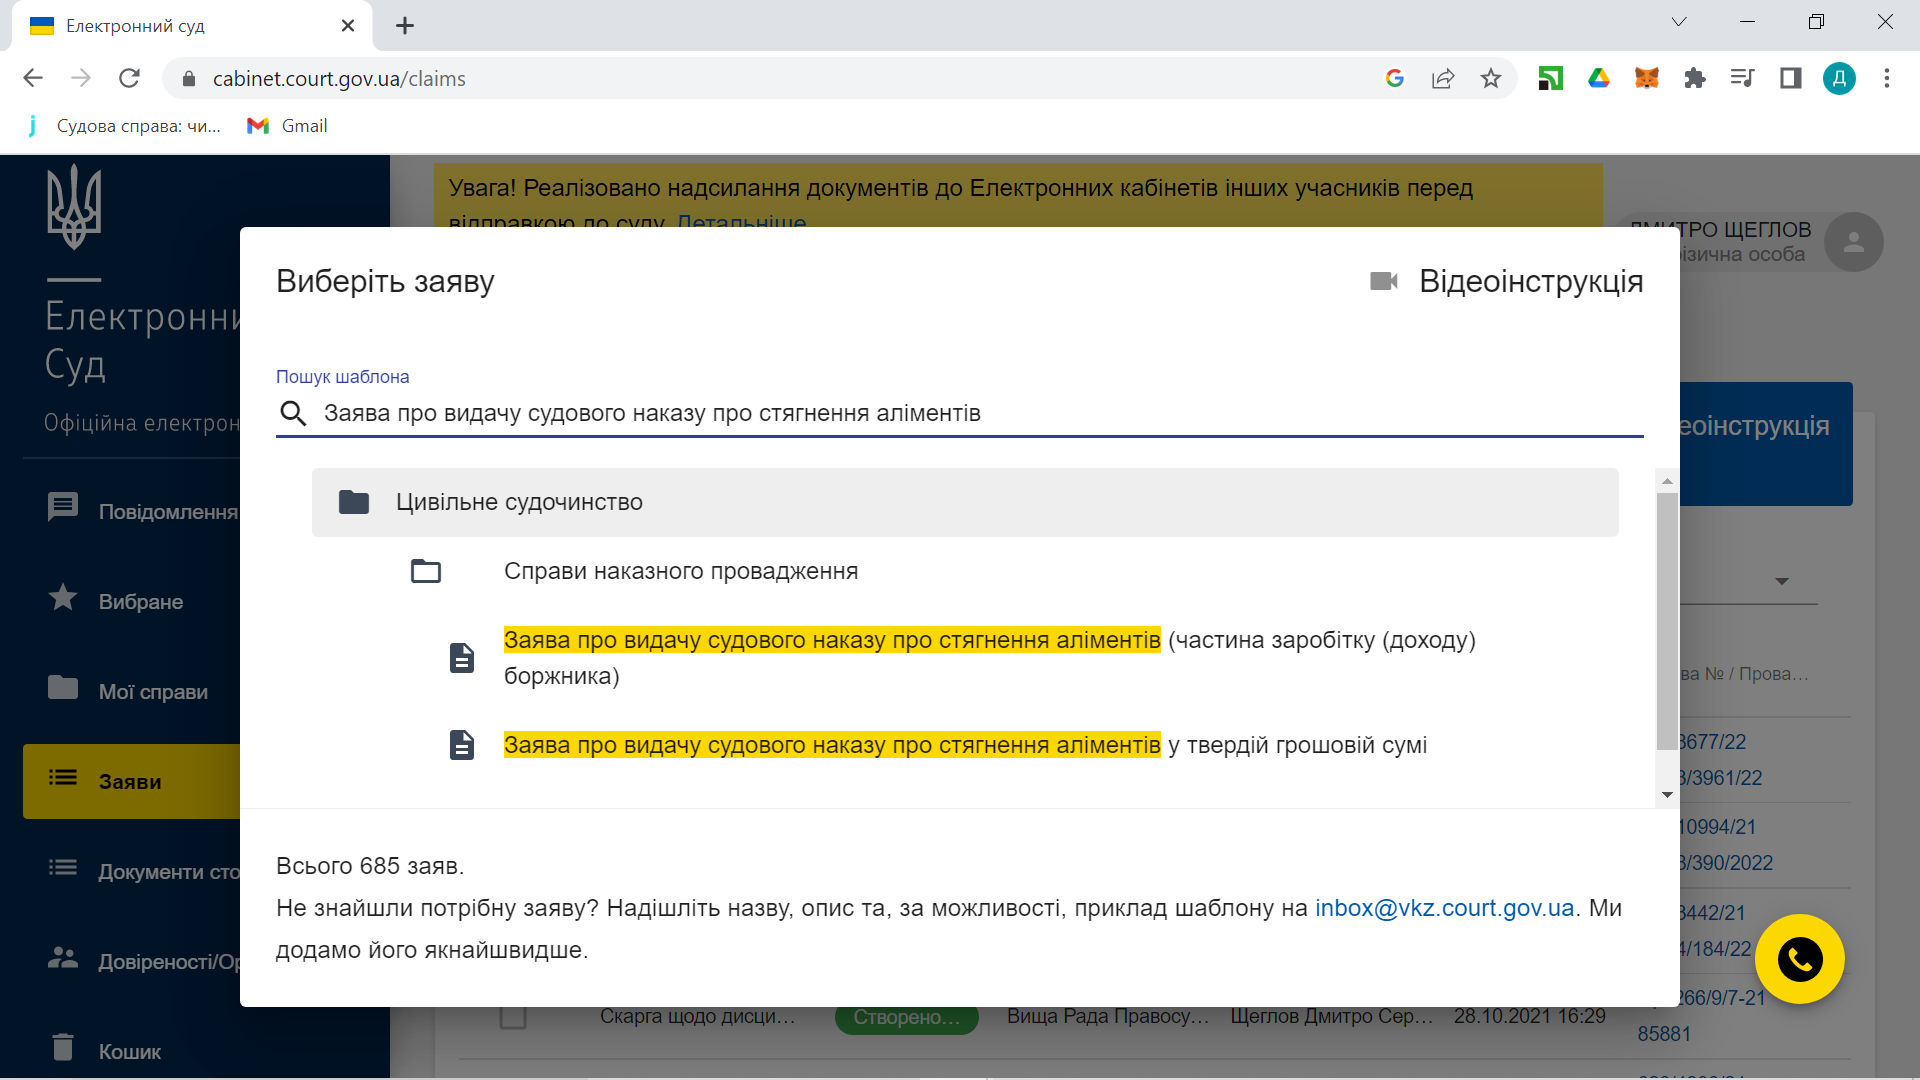Image resolution: width=1920 pixels, height=1080 pixels.
Task: Select alimony claim частина заробітку template
Action: (830, 641)
